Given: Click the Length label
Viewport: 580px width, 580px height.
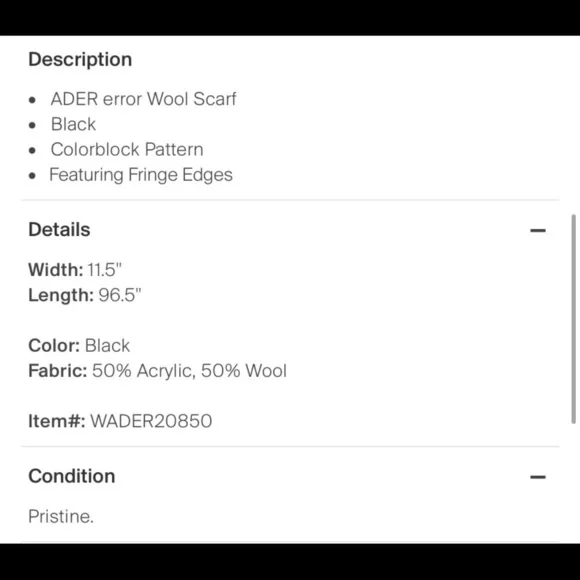Looking at the screenshot, I should (x=61, y=295).
